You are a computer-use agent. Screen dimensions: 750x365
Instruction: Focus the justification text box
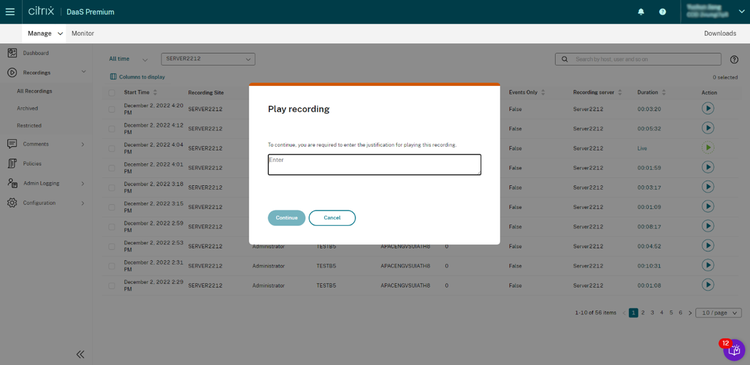pyautogui.click(x=375, y=165)
